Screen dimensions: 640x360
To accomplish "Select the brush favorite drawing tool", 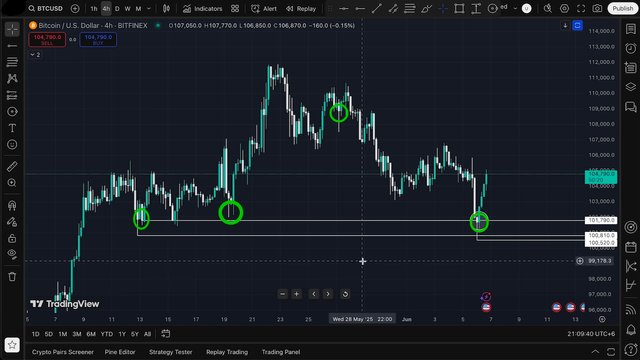I will pyautogui.click(x=427, y=9).
